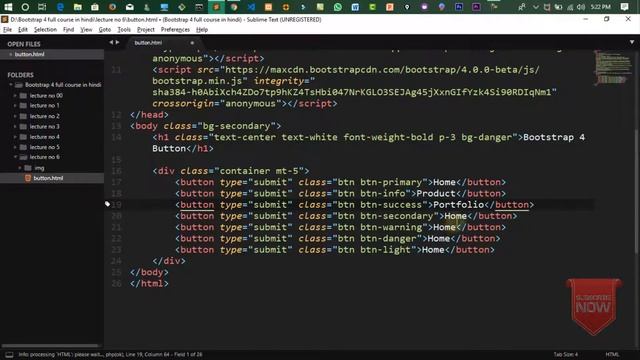The width and height of the screenshot is (640, 360).
Task: Click the container mt-5 div line
Action: pyautogui.click(x=231, y=171)
